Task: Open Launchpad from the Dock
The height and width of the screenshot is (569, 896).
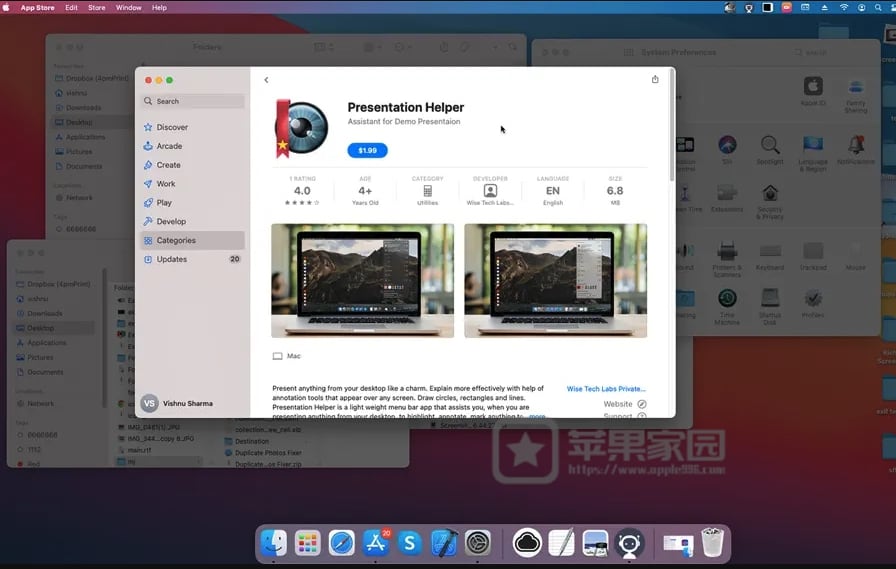Action: coord(307,543)
